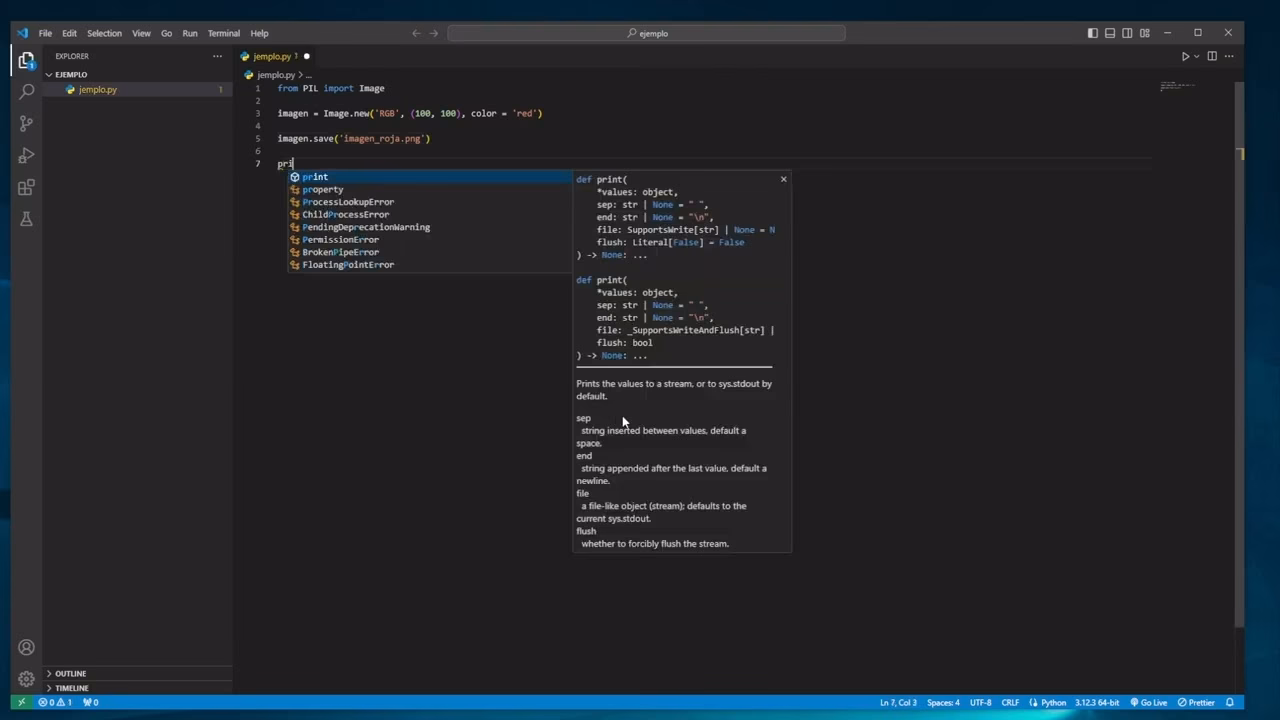The width and height of the screenshot is (1280, 720).
Task: Select the Python language mode in status bar
Action: click(x=1054, y=702)
